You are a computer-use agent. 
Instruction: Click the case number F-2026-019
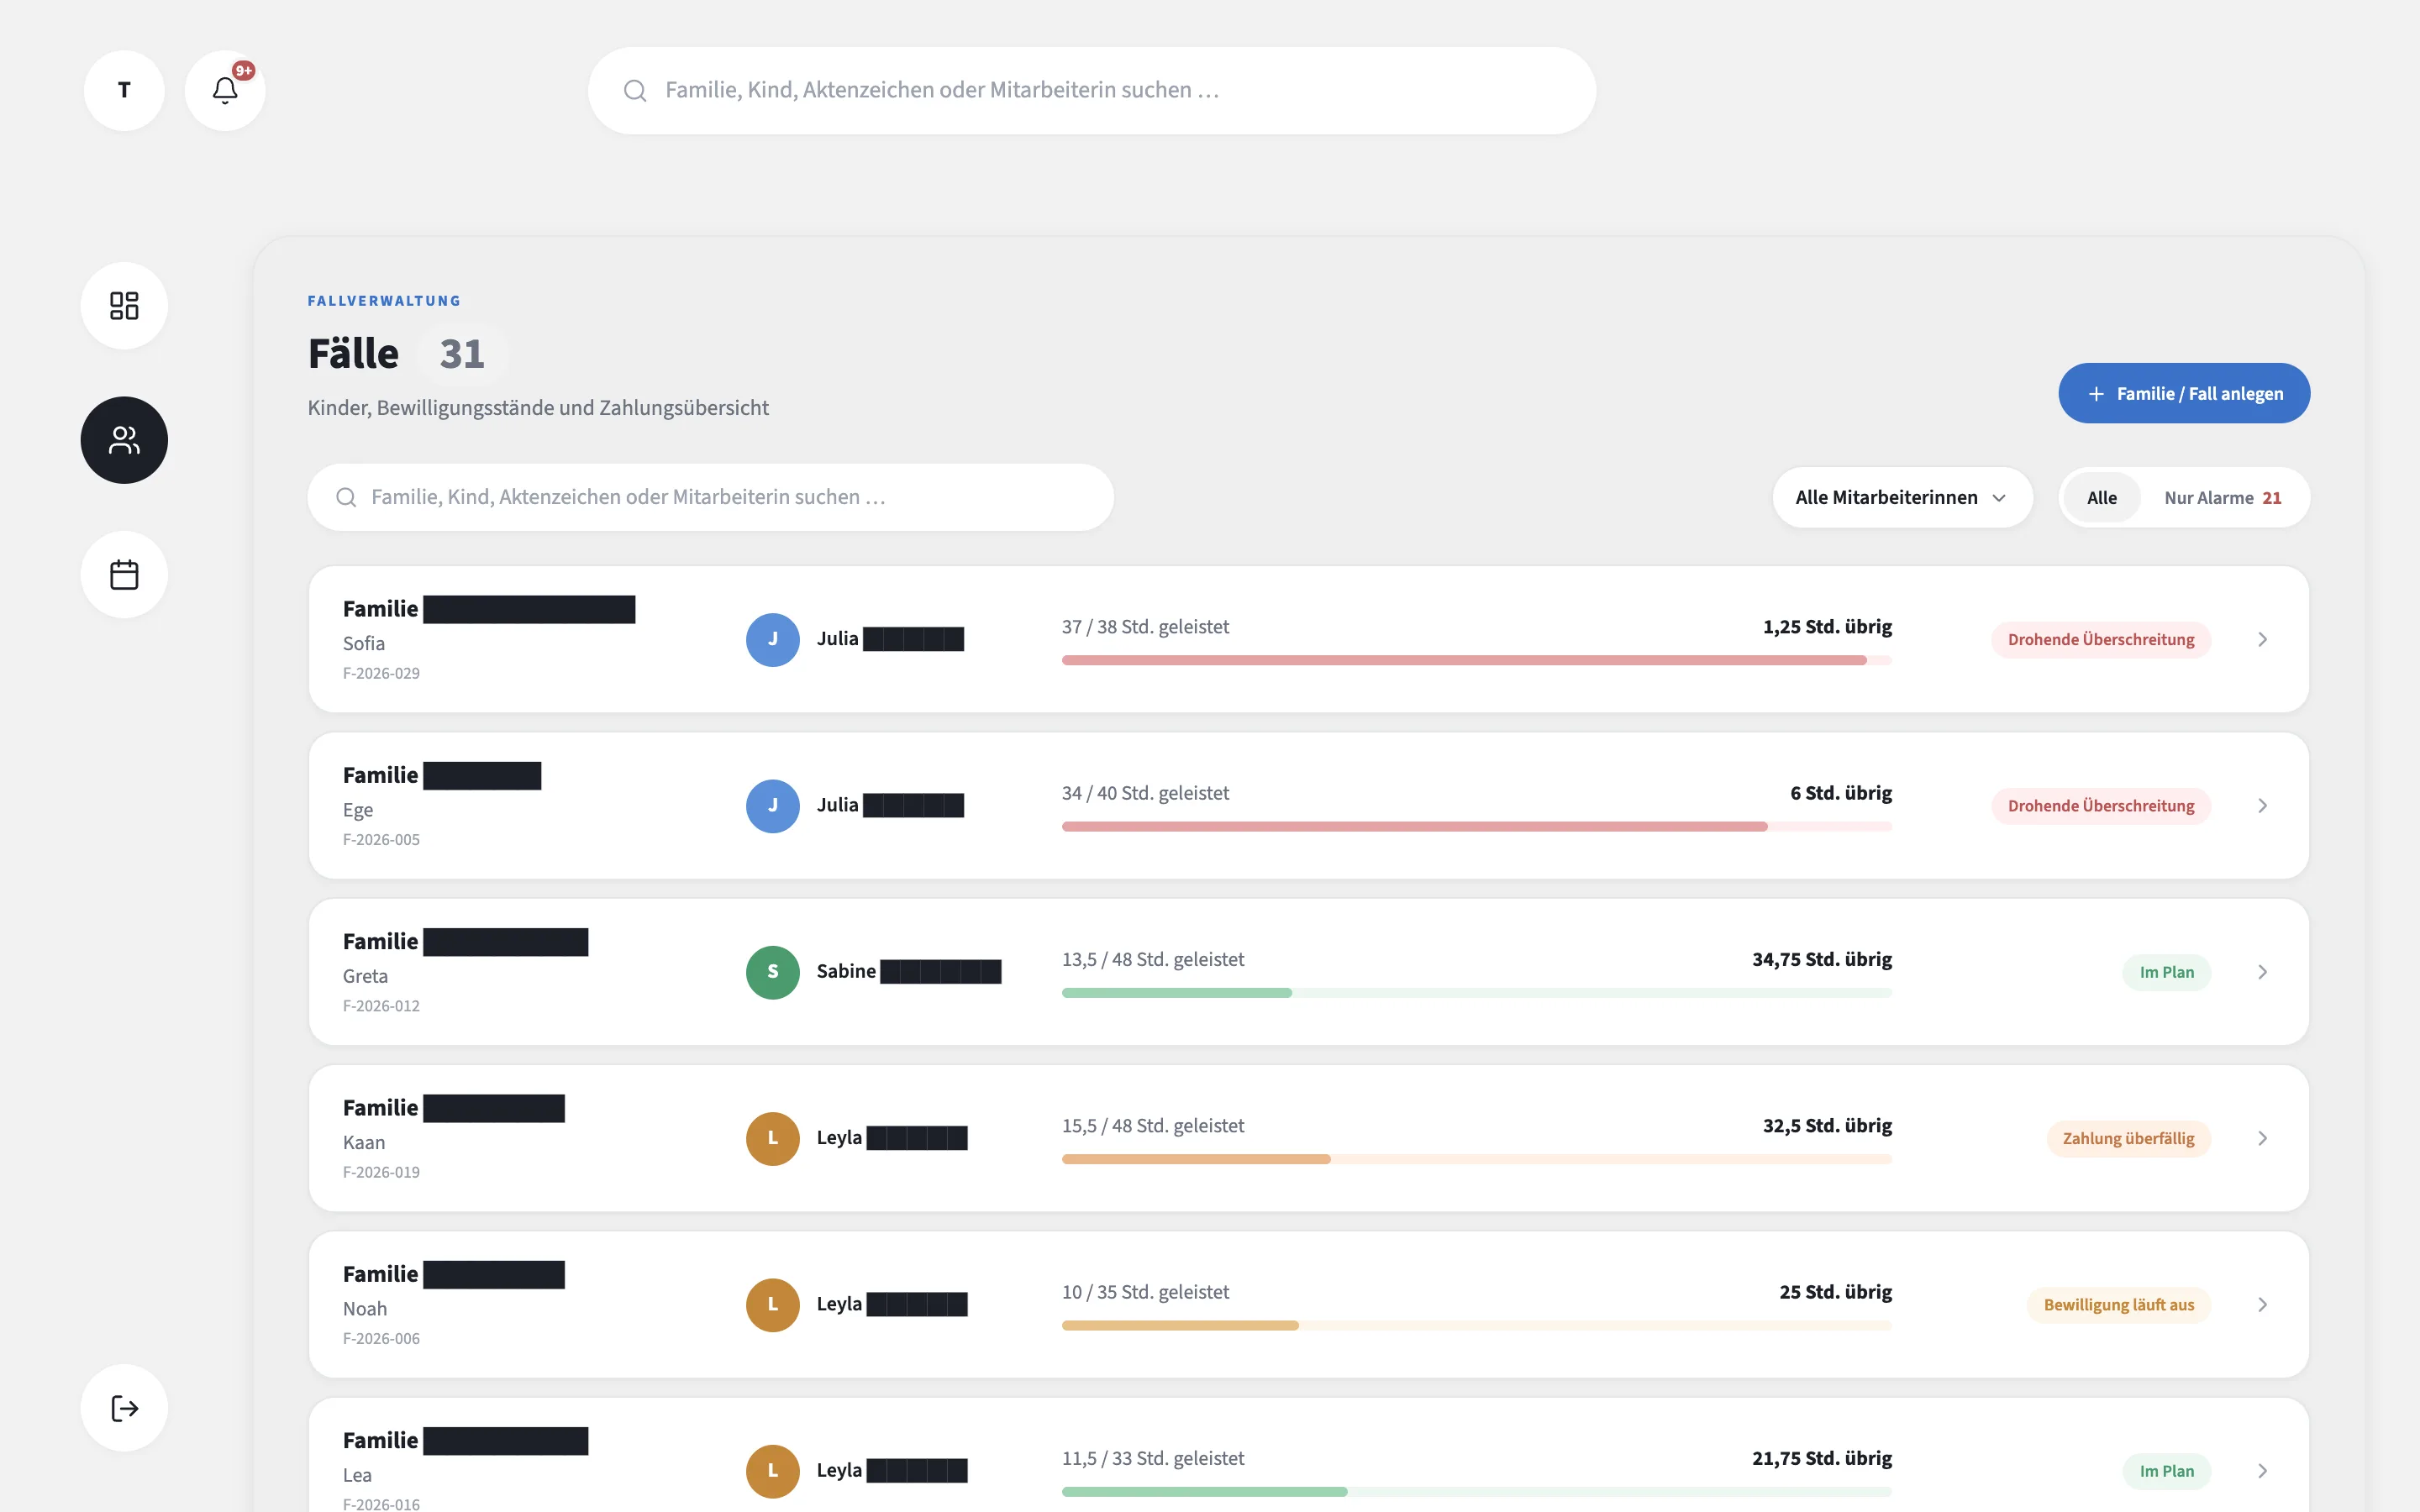coord(381,1171)
